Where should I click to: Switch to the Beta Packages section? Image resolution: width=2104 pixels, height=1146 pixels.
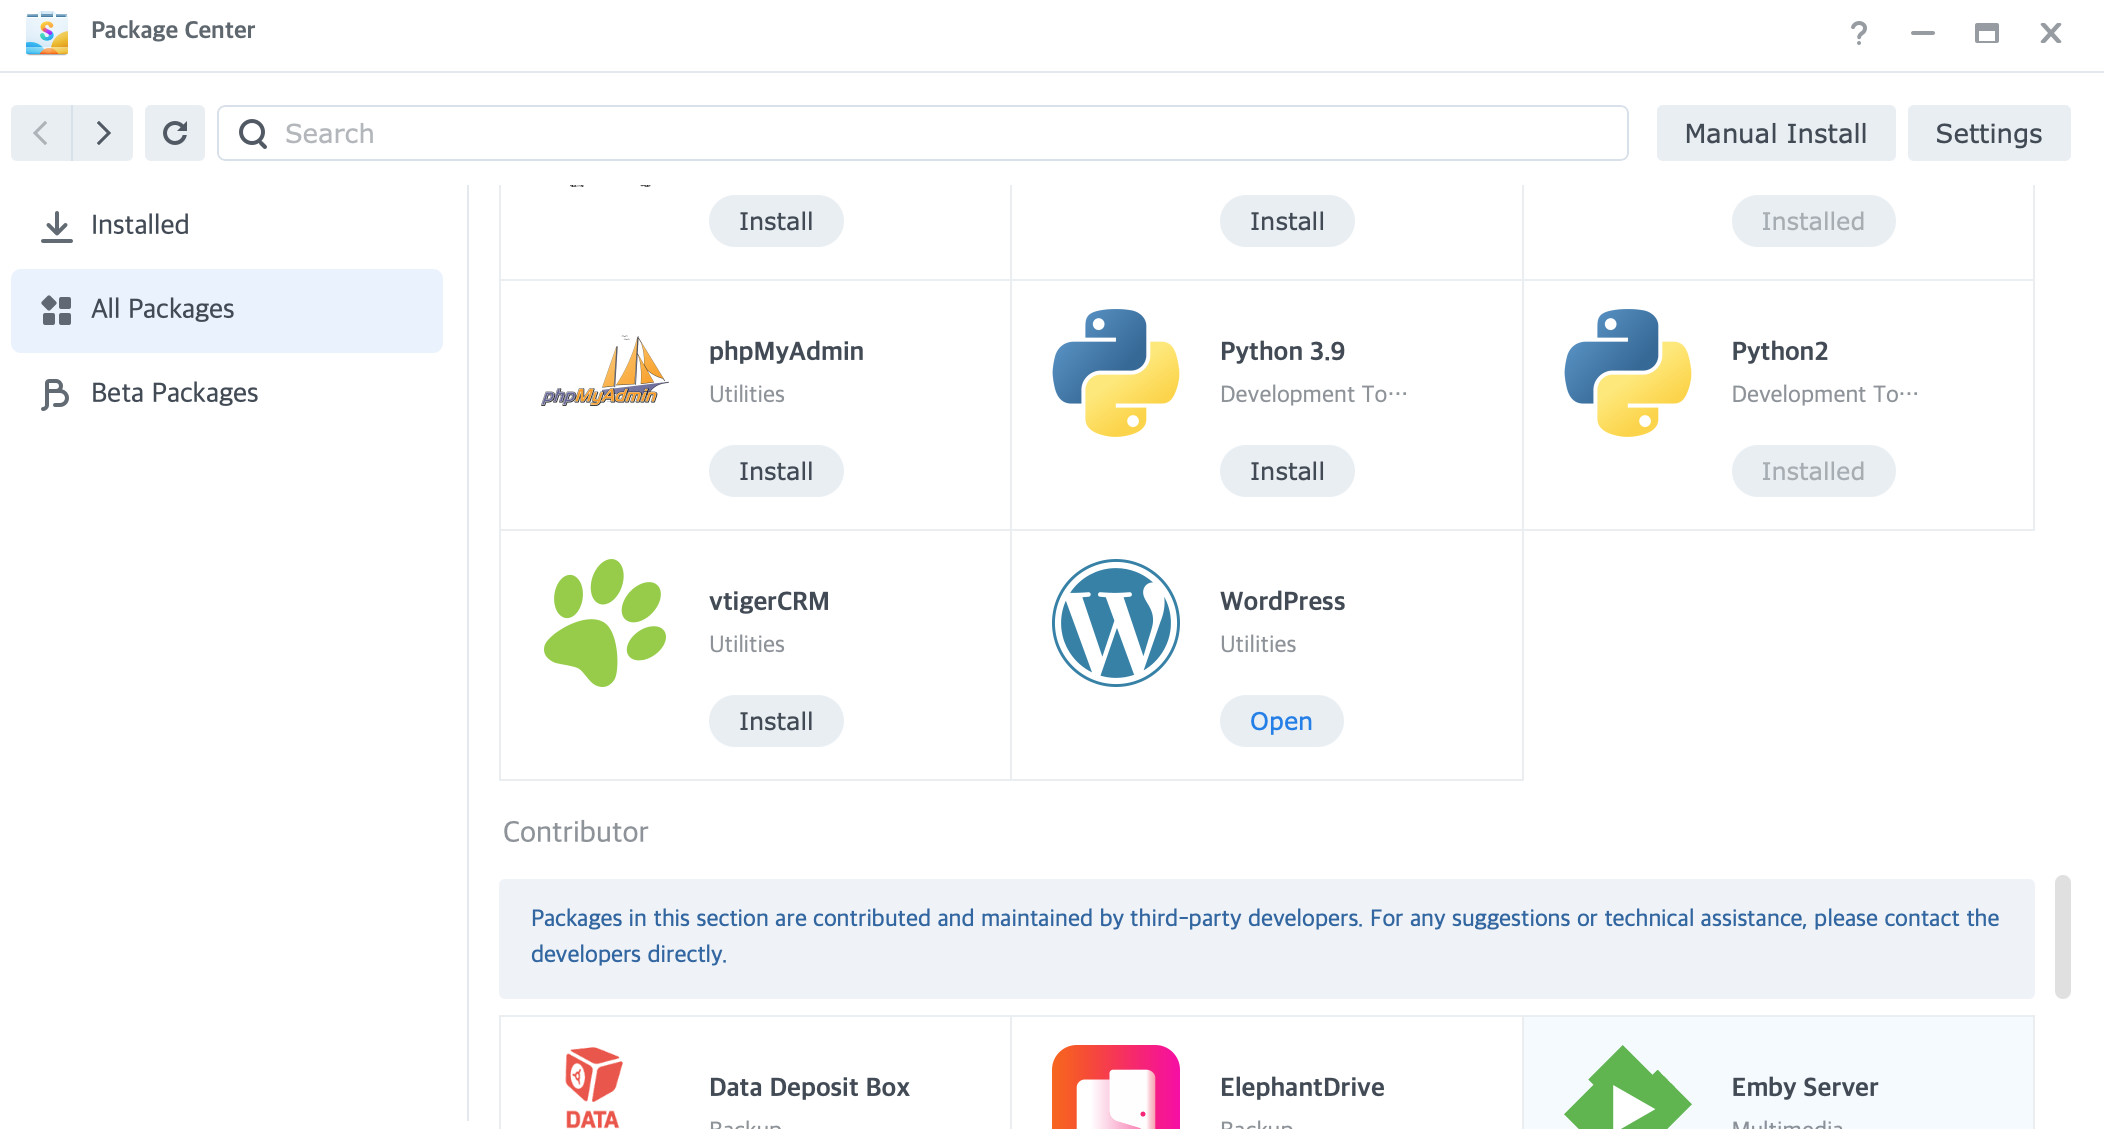tap(174, 393)
